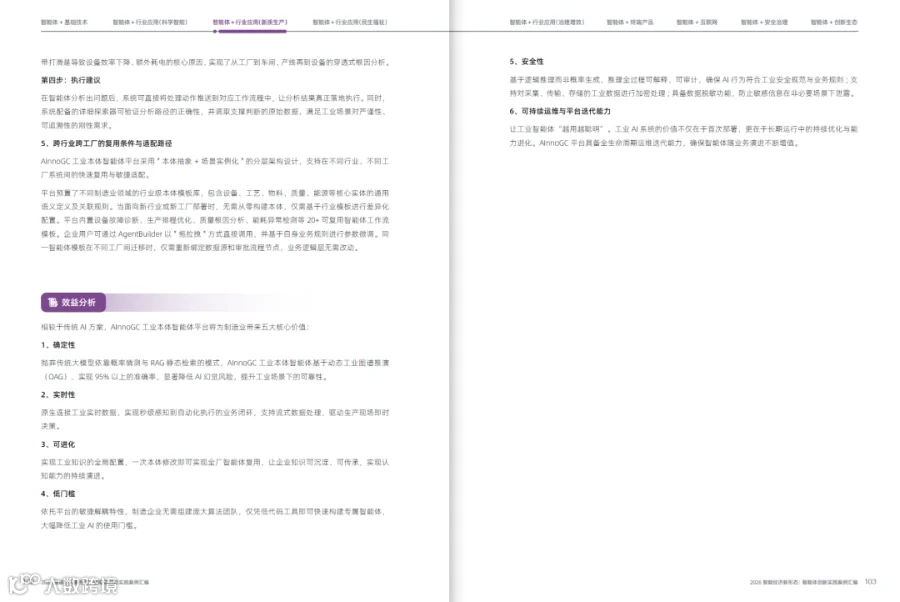Click the 第四步:执行建议 heading
This screenshot has width=900, height=602.
pyautogui.click(x=71, y=80)
